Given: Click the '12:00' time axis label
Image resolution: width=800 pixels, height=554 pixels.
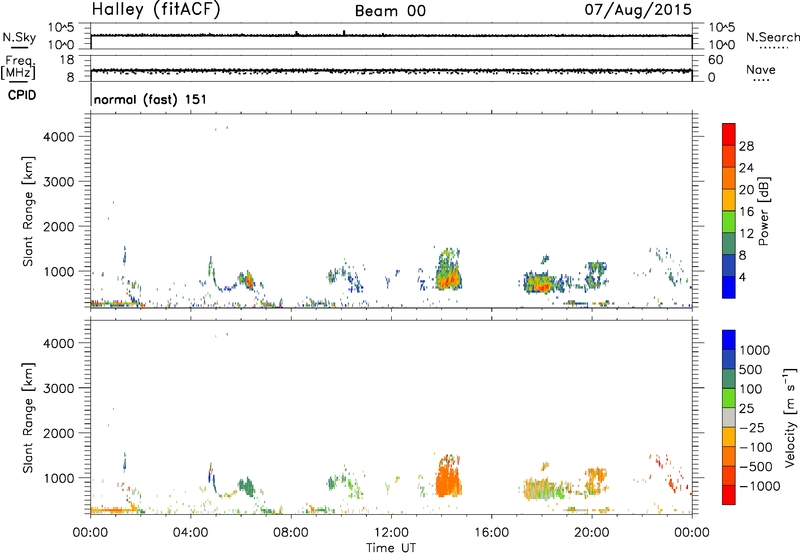Looking at the screenshot, I should [391, 533].
